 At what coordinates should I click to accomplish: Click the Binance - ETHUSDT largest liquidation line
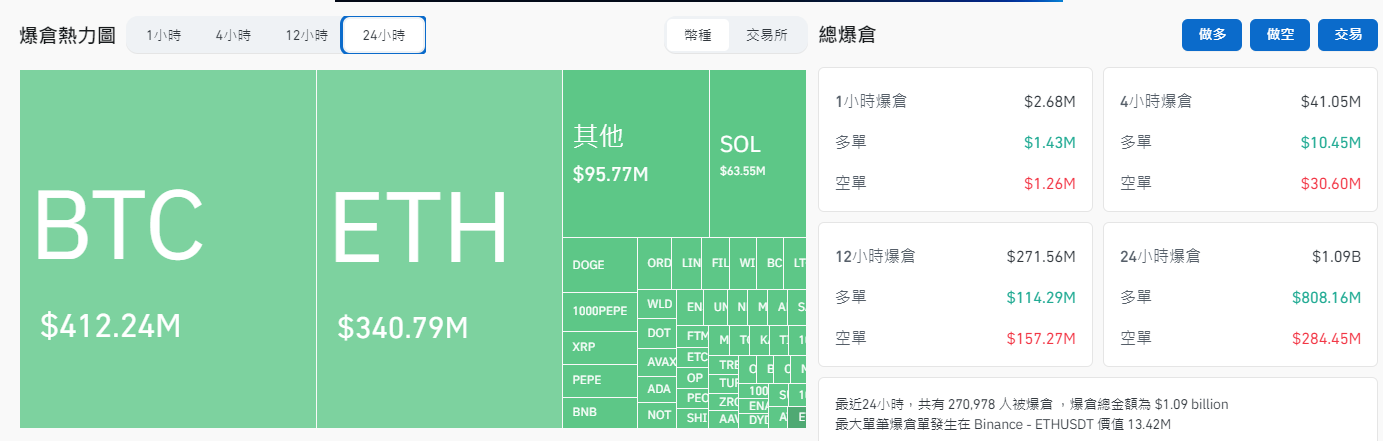pyautogui.click(x=1002, y=423)
